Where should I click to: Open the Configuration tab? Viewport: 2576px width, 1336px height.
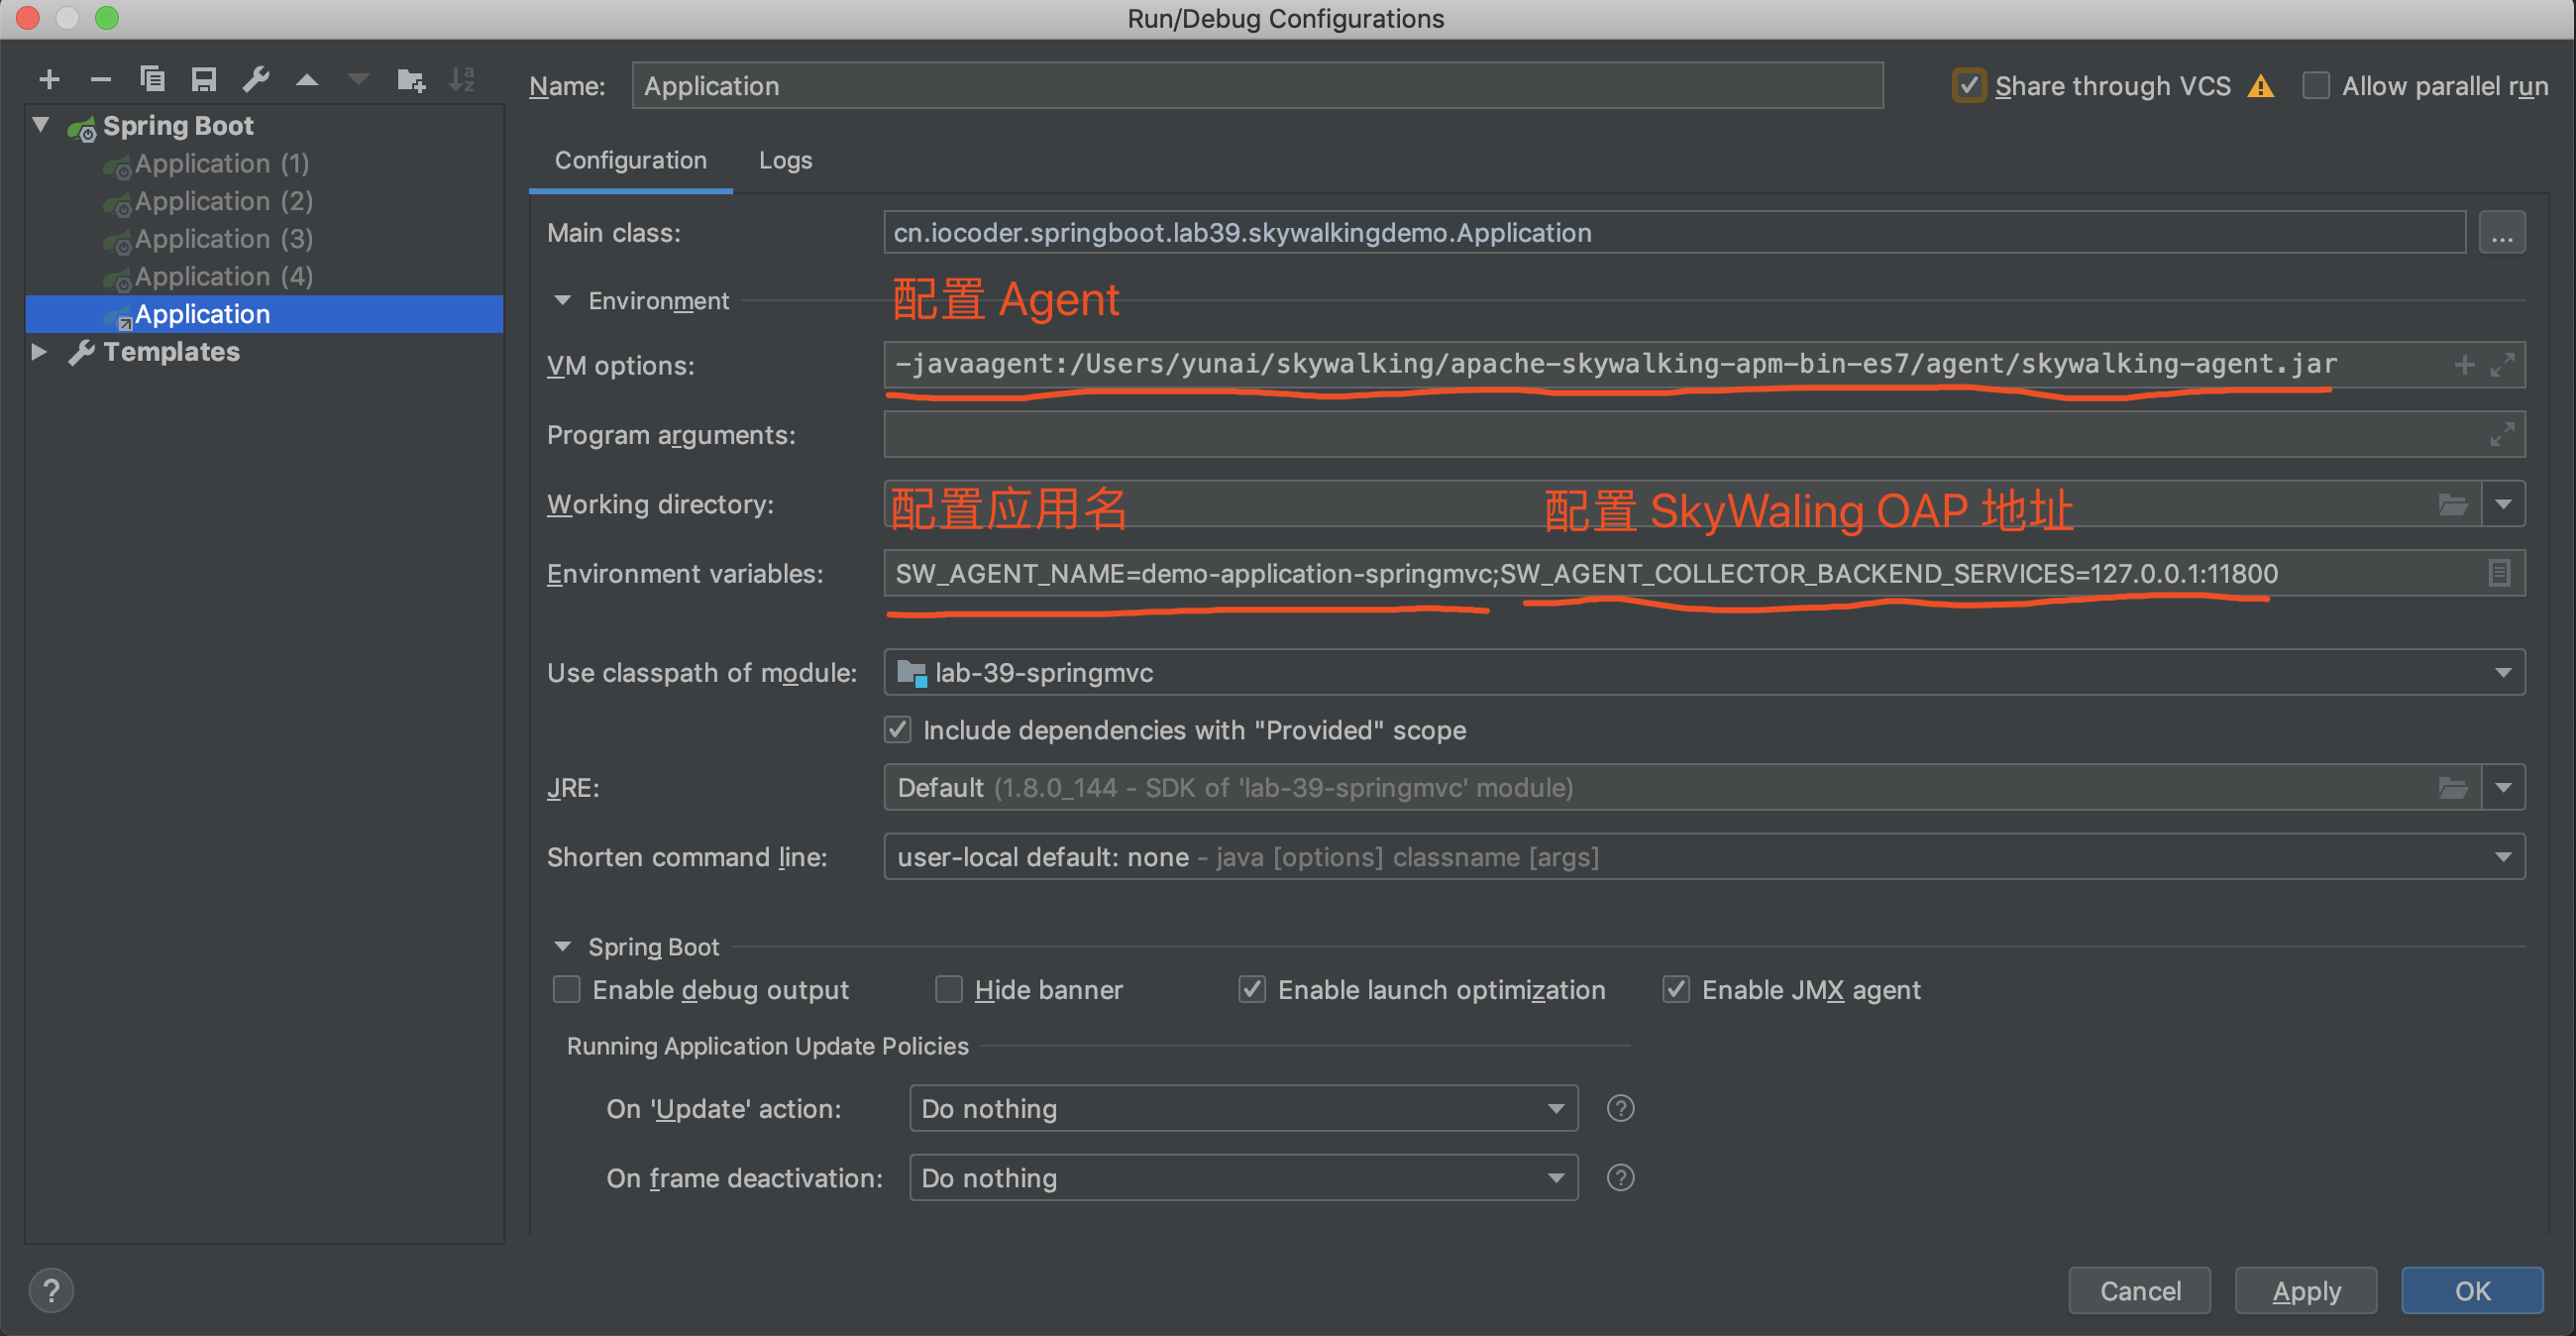coord(630,160)
